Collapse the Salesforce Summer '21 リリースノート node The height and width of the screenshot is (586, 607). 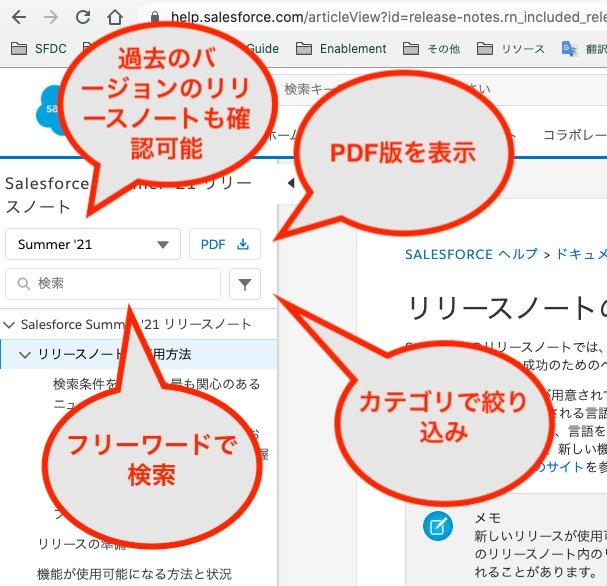[9, 325]
